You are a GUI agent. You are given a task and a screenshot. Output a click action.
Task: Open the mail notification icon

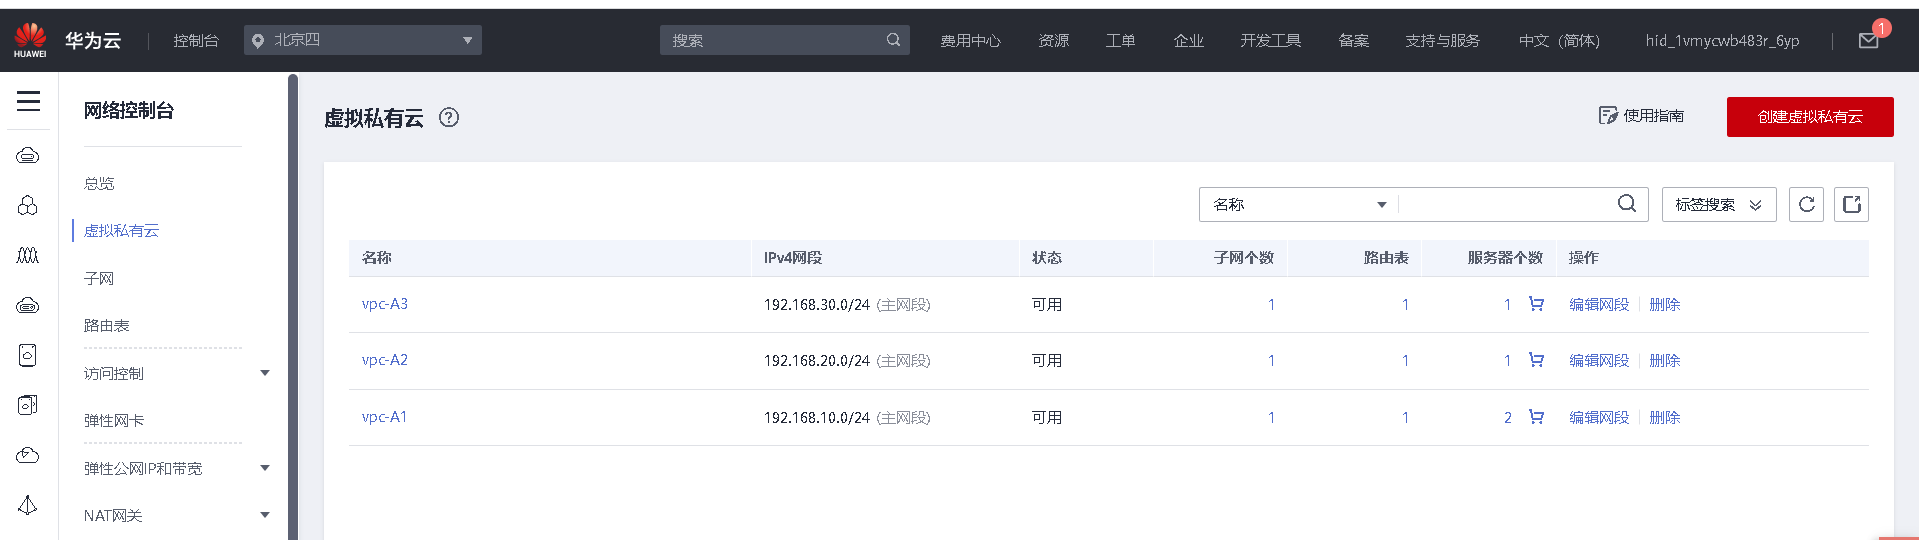(x=1868, y=41)
